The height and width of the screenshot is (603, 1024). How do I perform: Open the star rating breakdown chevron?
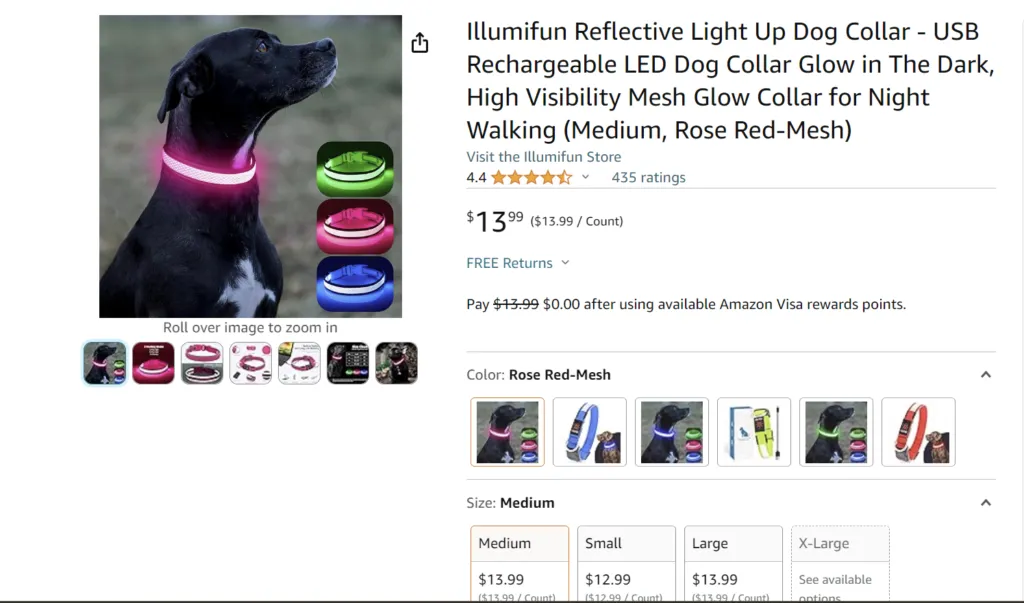point(586,177)
